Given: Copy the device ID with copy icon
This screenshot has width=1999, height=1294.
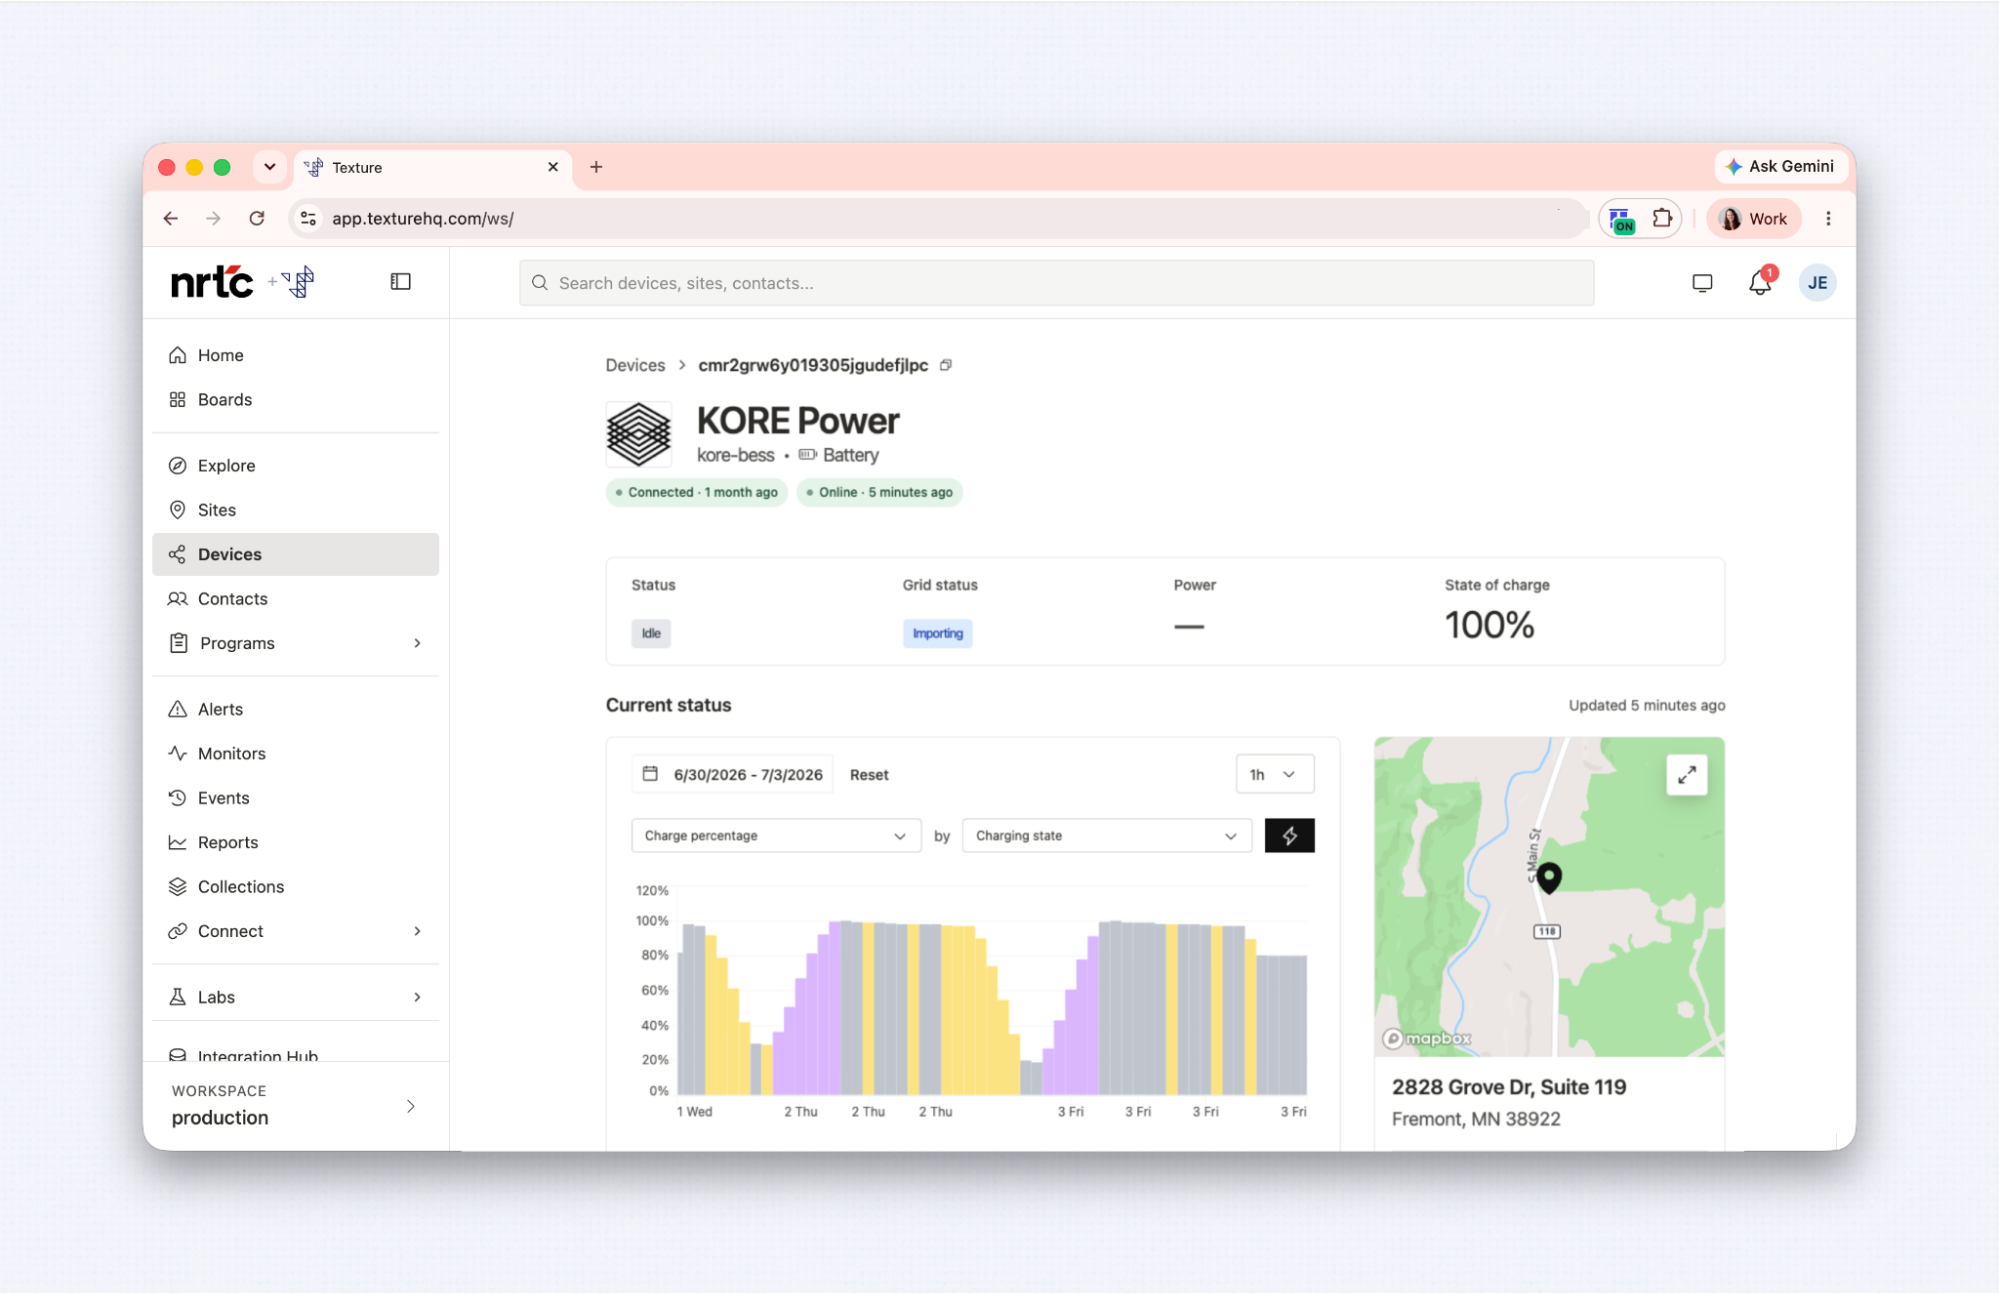Looking at the screenshot, I should pos(945,365).
